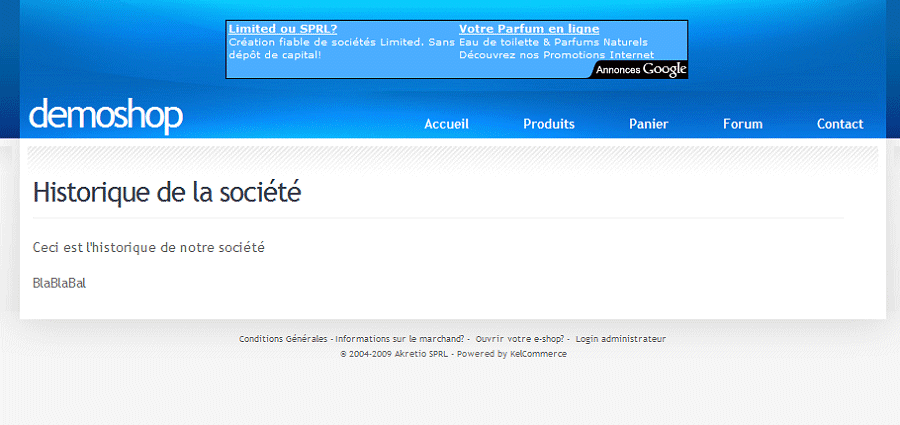Click the 'Historique de la société' heading
The width and height of the screenshot is (900, 425).
pos(166,192)
